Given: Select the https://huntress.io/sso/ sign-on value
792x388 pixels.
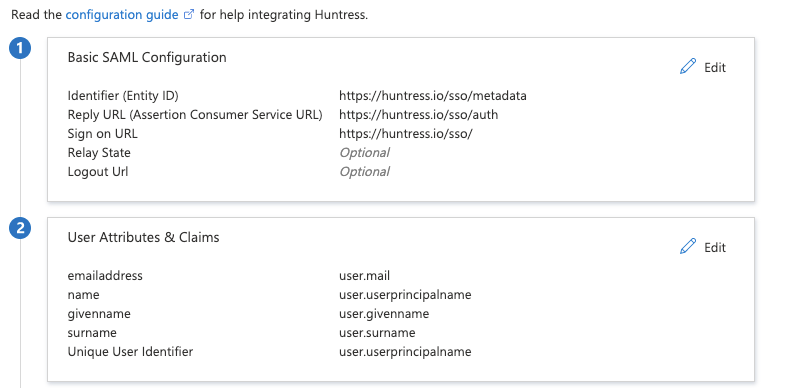Looking at the screenshot, I should point(406,134).
